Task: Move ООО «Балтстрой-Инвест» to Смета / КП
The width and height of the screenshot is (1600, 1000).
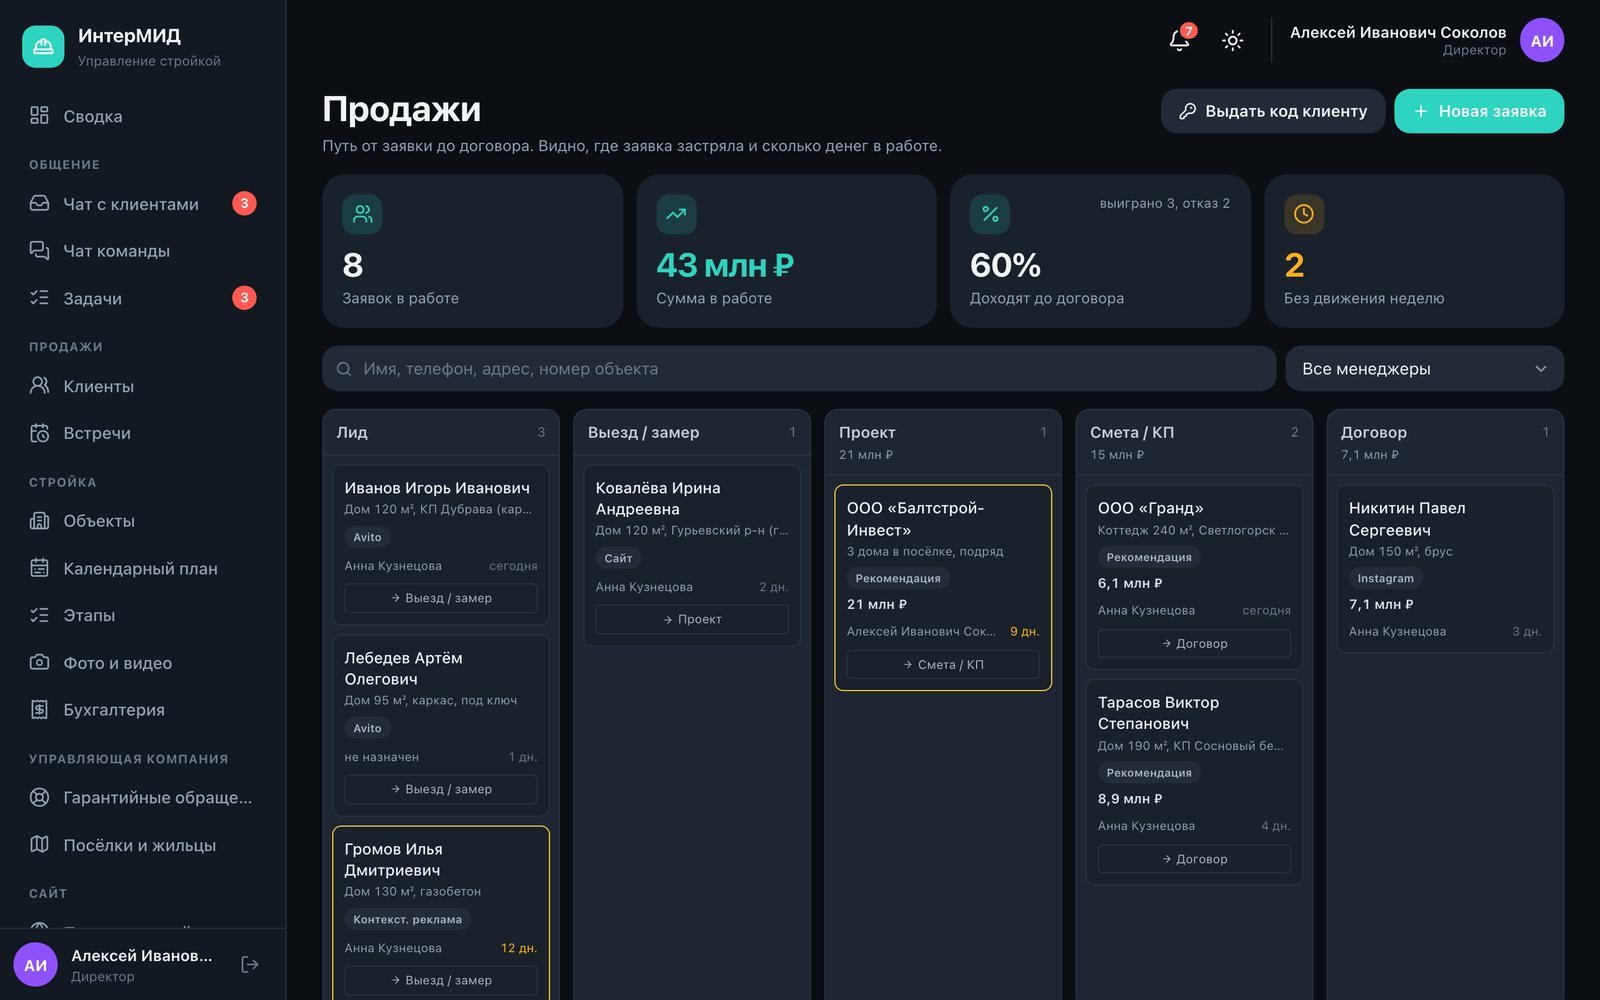Action: [943, 664]
